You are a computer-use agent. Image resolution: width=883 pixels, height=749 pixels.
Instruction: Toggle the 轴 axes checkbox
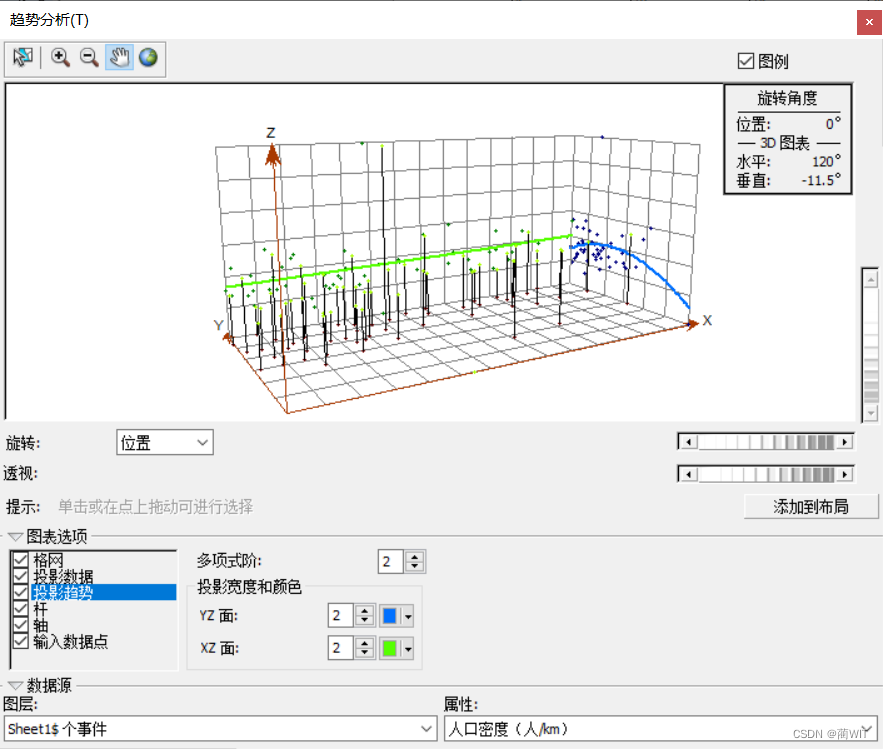point(21,625)
